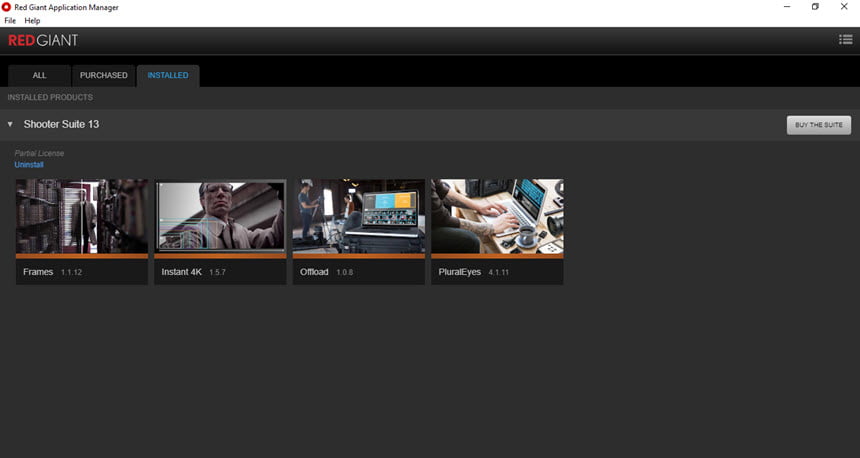The image size is (860, 458).
Task: Click the INSTALLED PRODUCTS heading
Action: [x=50, y=98]
